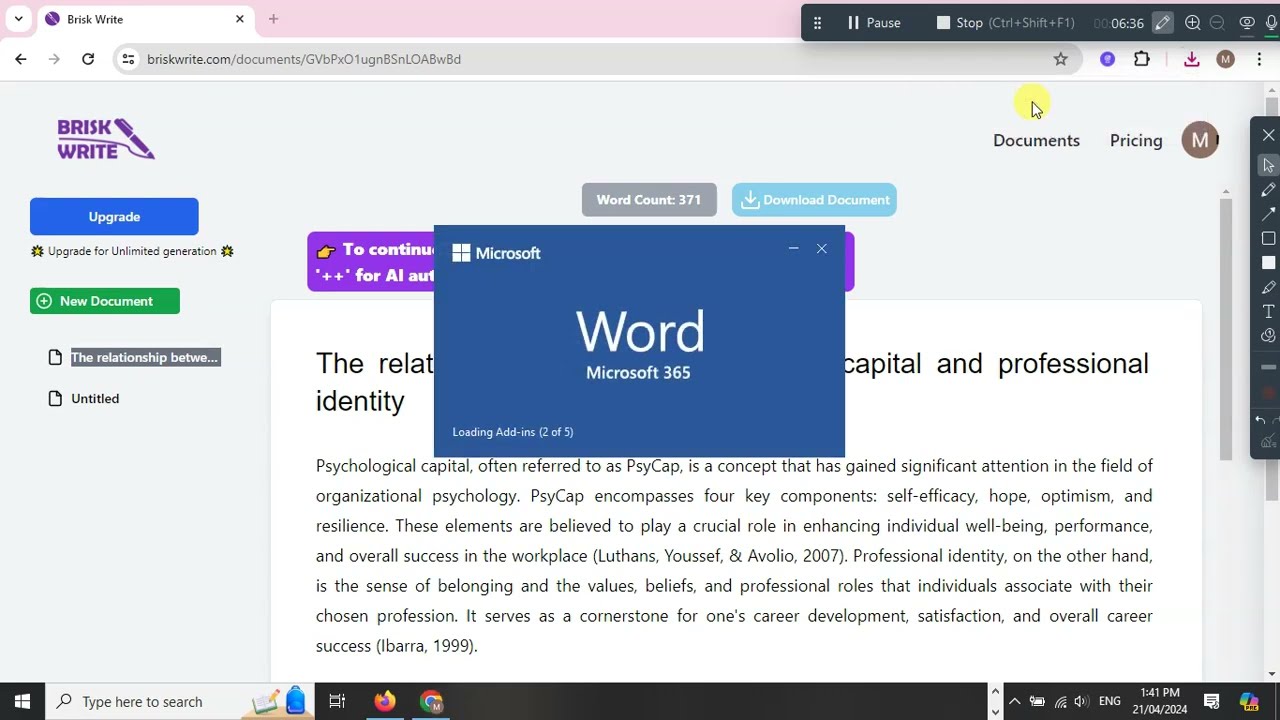1280x720 pixels.
Task: Click the Download Document button
Action: [x=814, y=199]
